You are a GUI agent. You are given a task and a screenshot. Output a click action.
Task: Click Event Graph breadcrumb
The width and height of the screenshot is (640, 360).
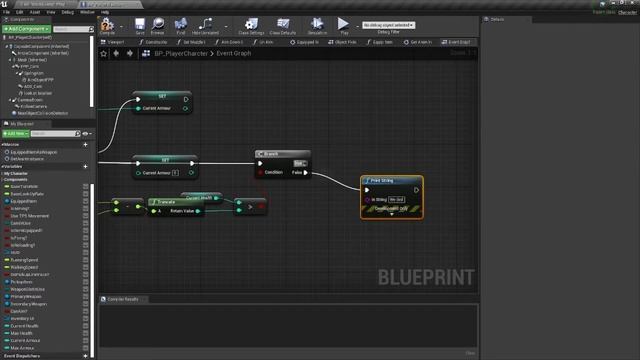[x=233, y=53]
